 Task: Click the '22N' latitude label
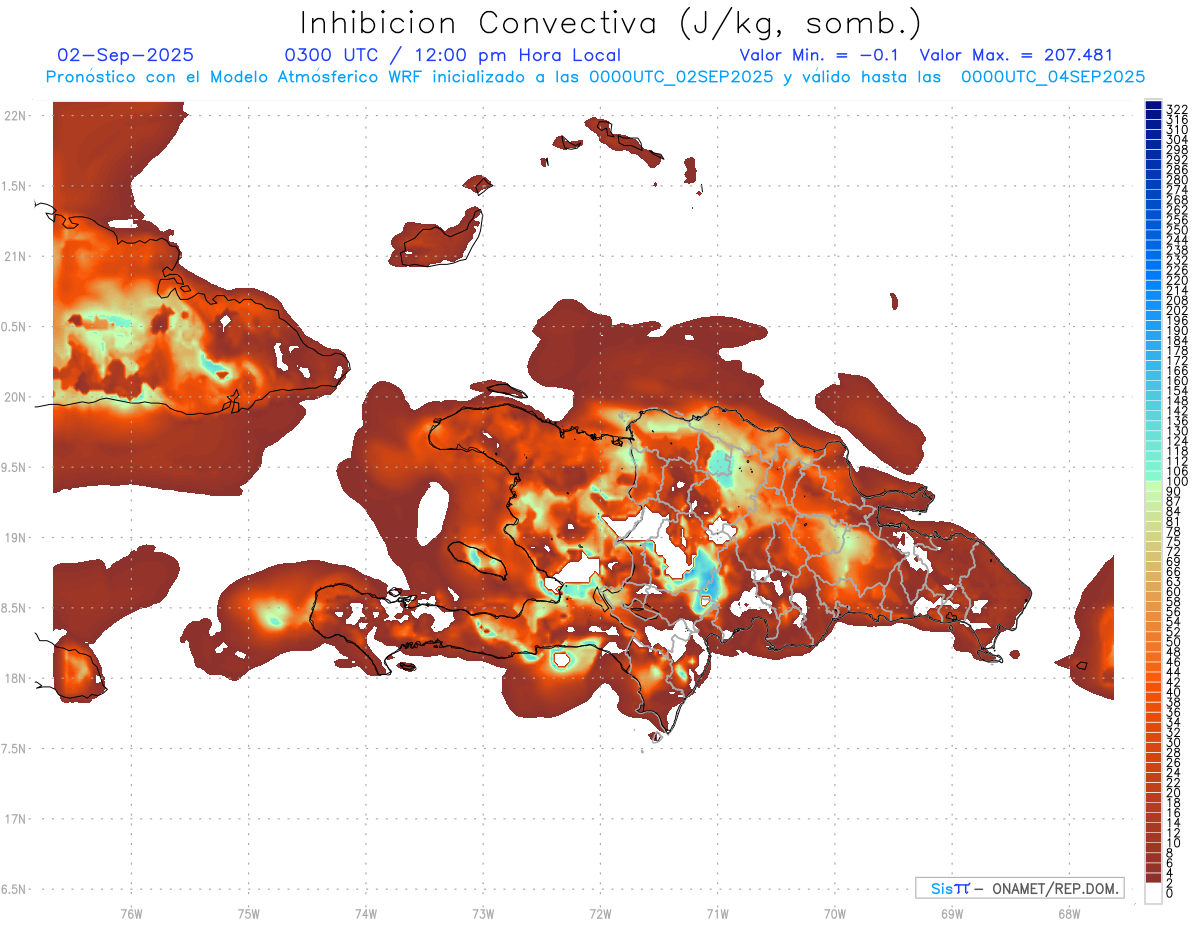(x=15, y=116)
